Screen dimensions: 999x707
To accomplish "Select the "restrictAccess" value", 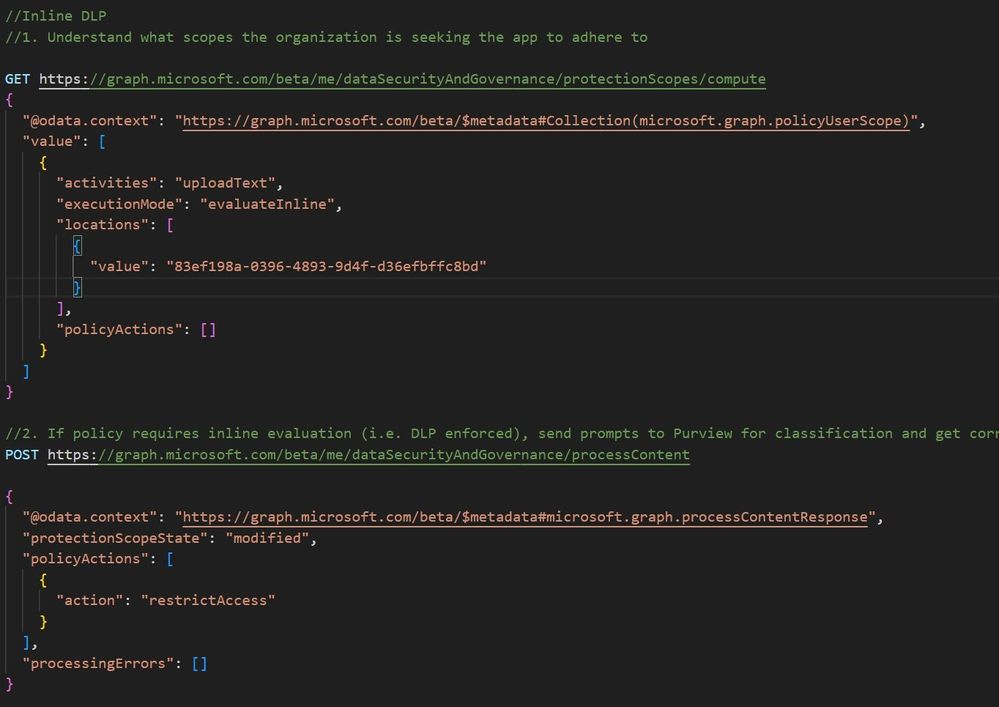I will (208, 601).
